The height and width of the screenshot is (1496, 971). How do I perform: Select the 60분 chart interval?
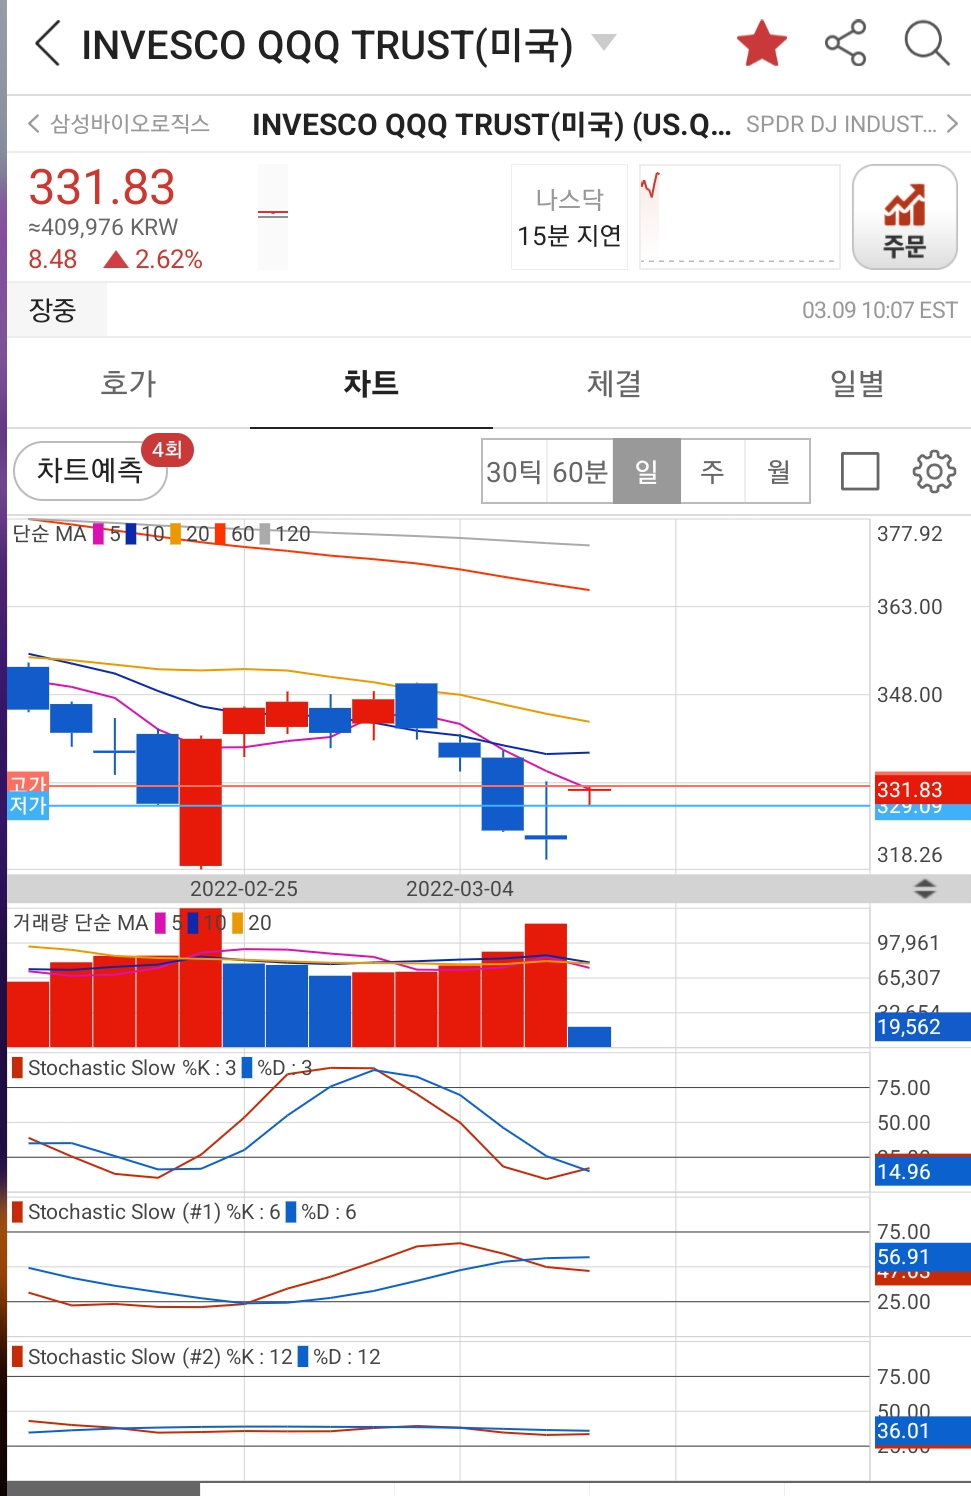(580, 471)
